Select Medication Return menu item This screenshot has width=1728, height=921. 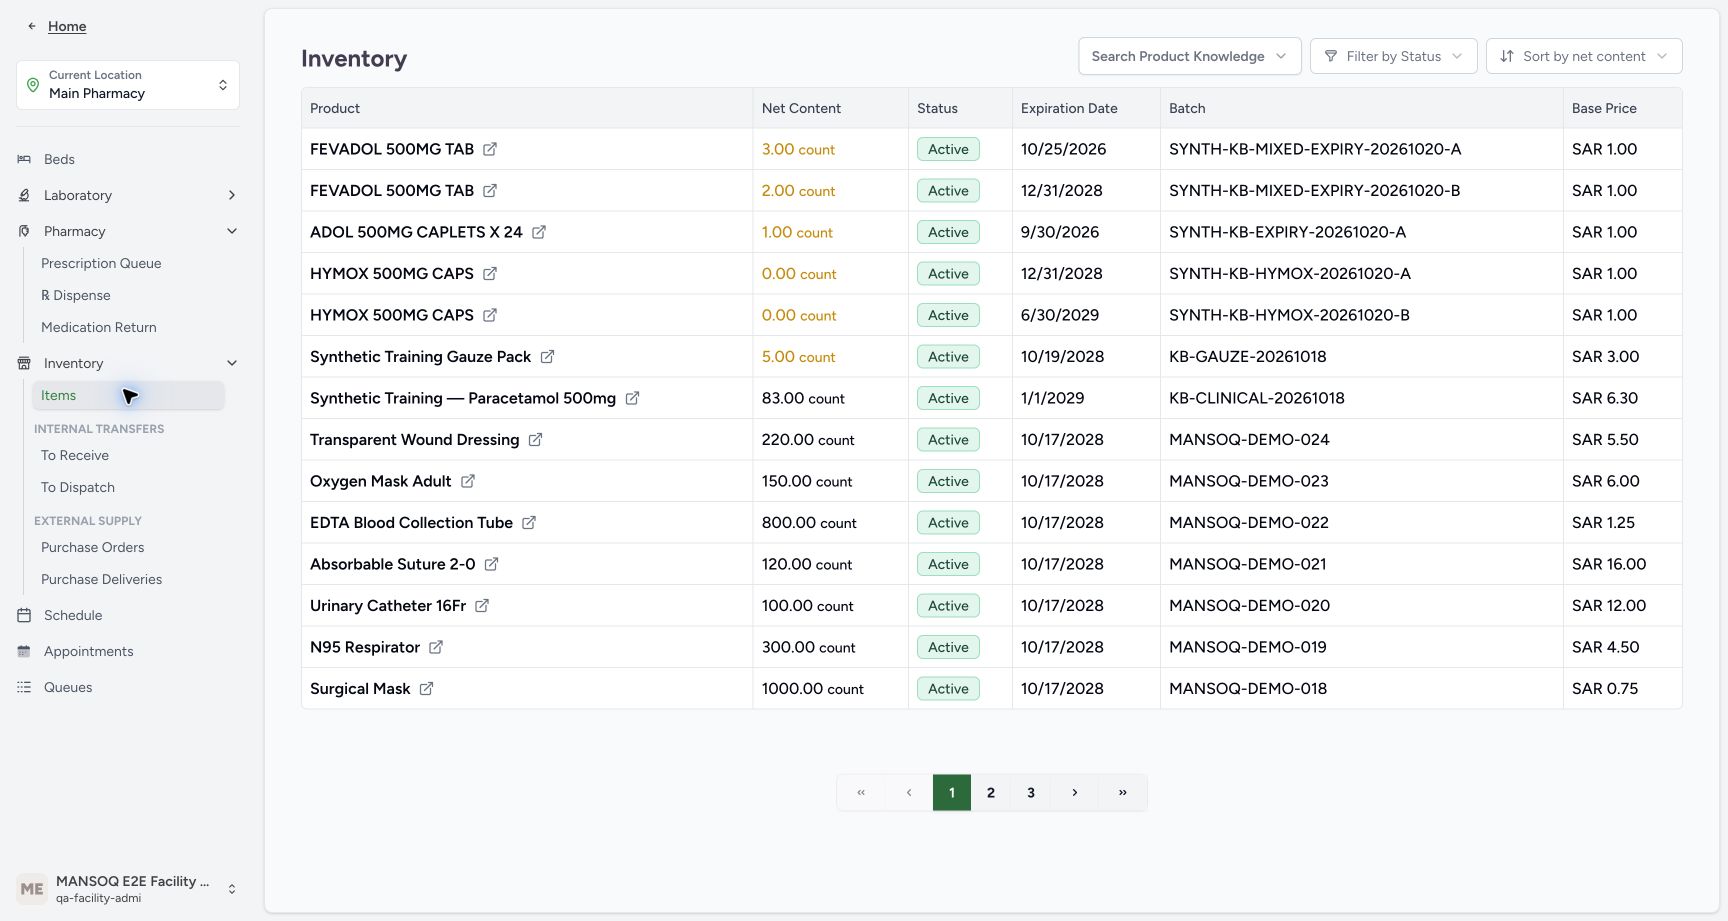[99, 327]
